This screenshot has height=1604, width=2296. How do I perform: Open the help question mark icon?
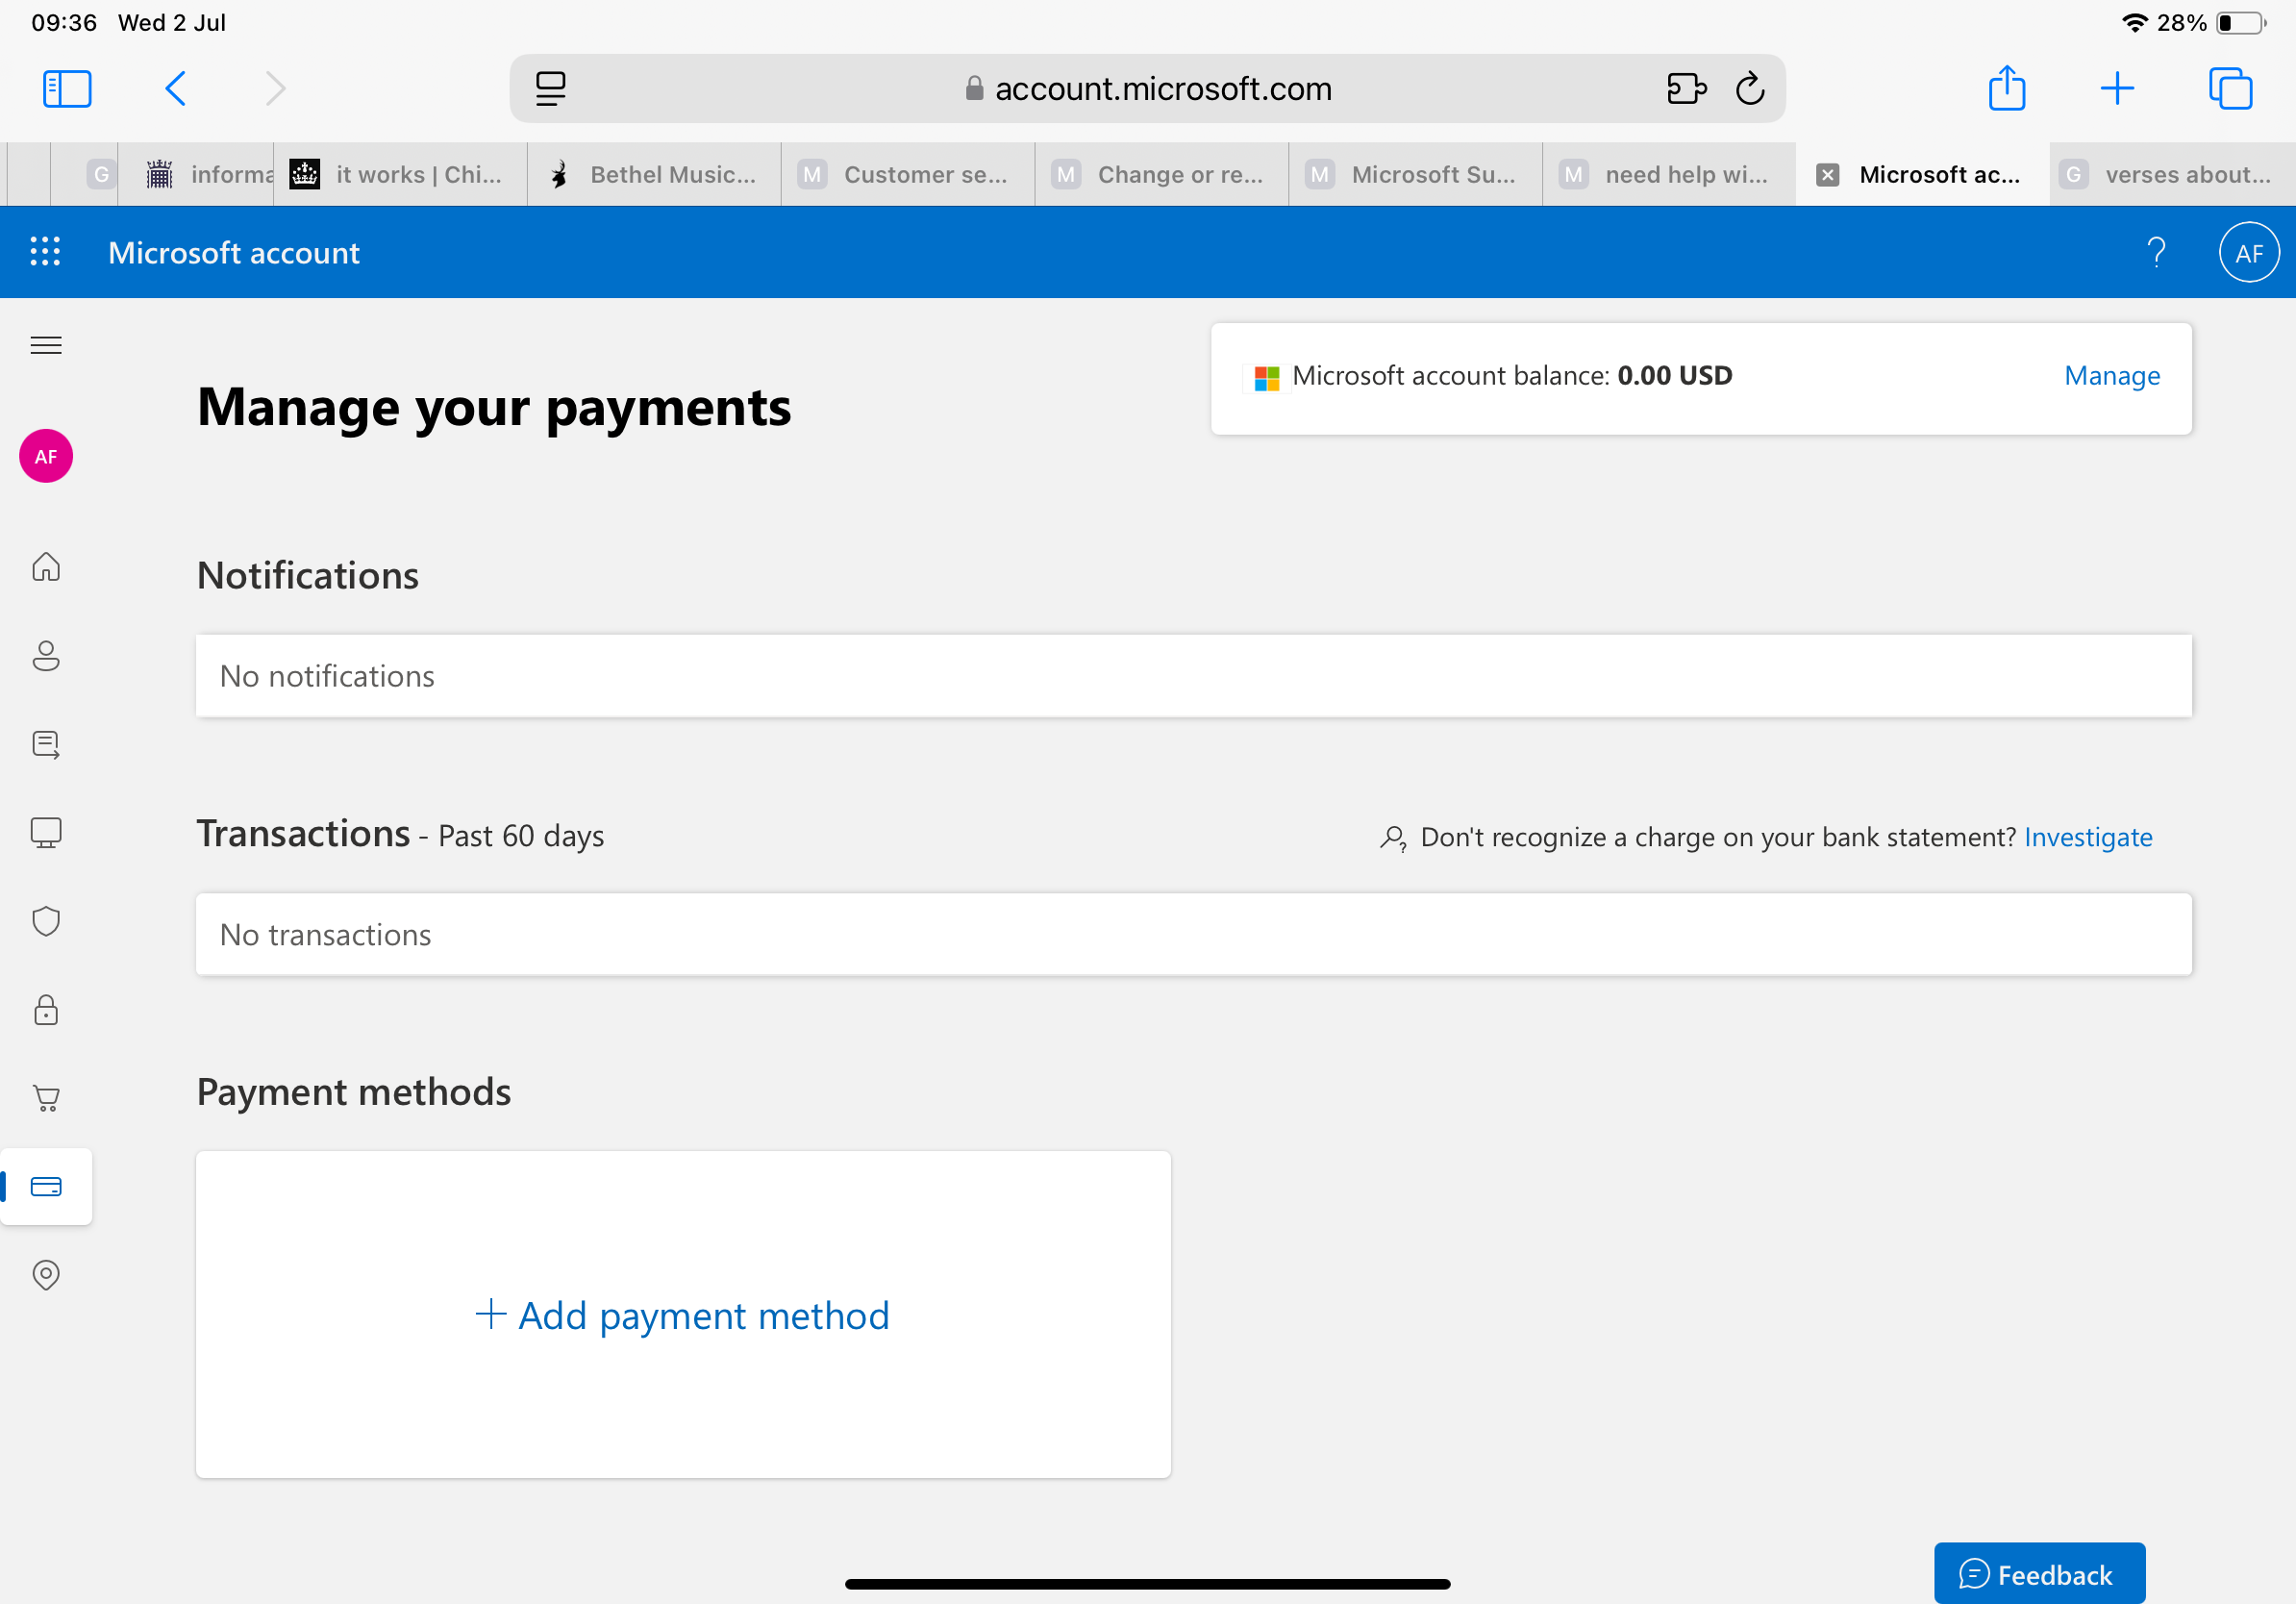(x=2156, y=252)
